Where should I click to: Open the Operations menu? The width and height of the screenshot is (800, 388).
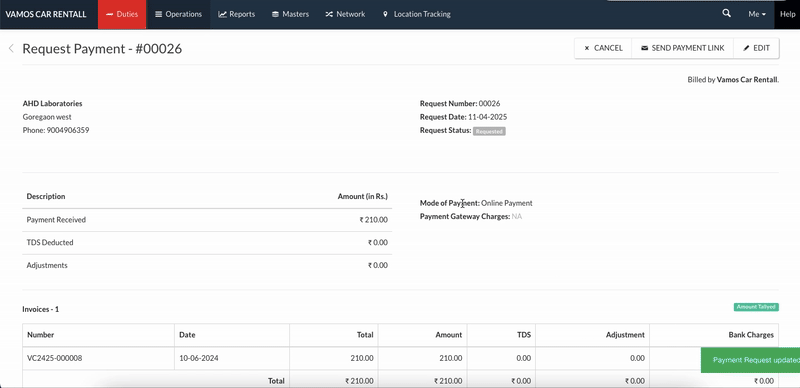coord(179,14)
